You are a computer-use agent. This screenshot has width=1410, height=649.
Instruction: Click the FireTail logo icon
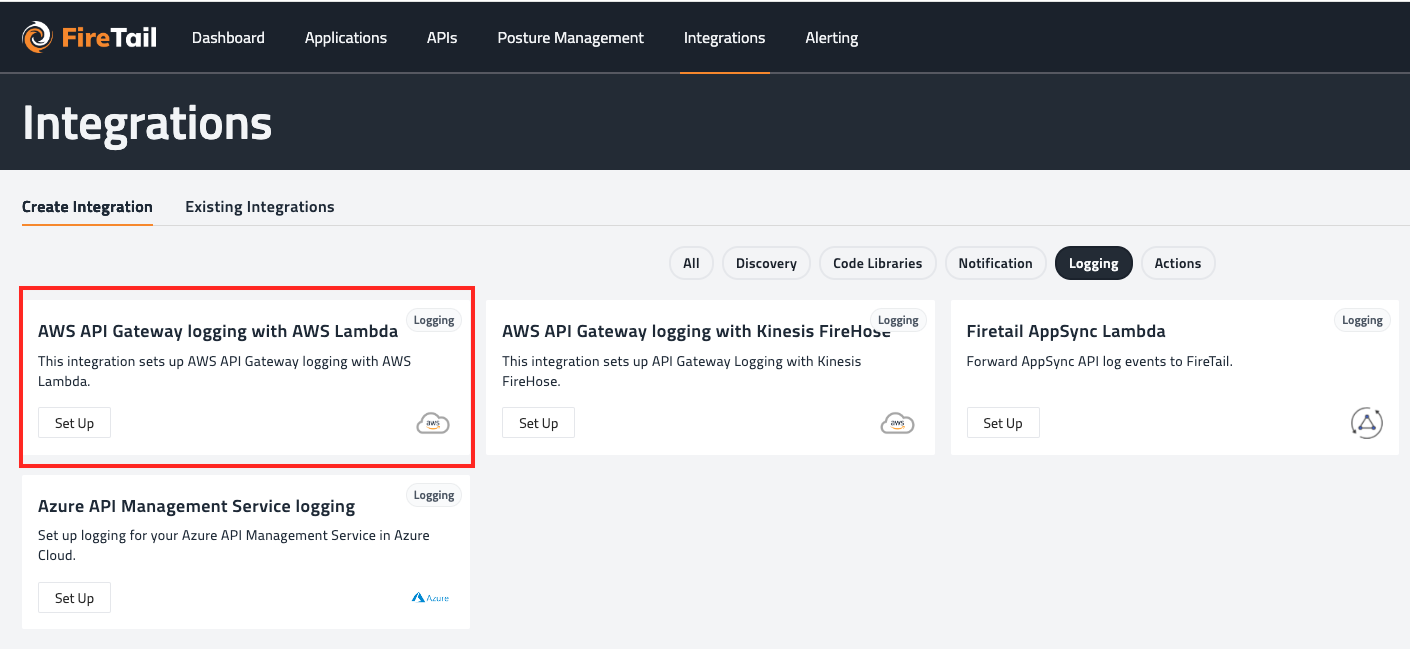37,38
